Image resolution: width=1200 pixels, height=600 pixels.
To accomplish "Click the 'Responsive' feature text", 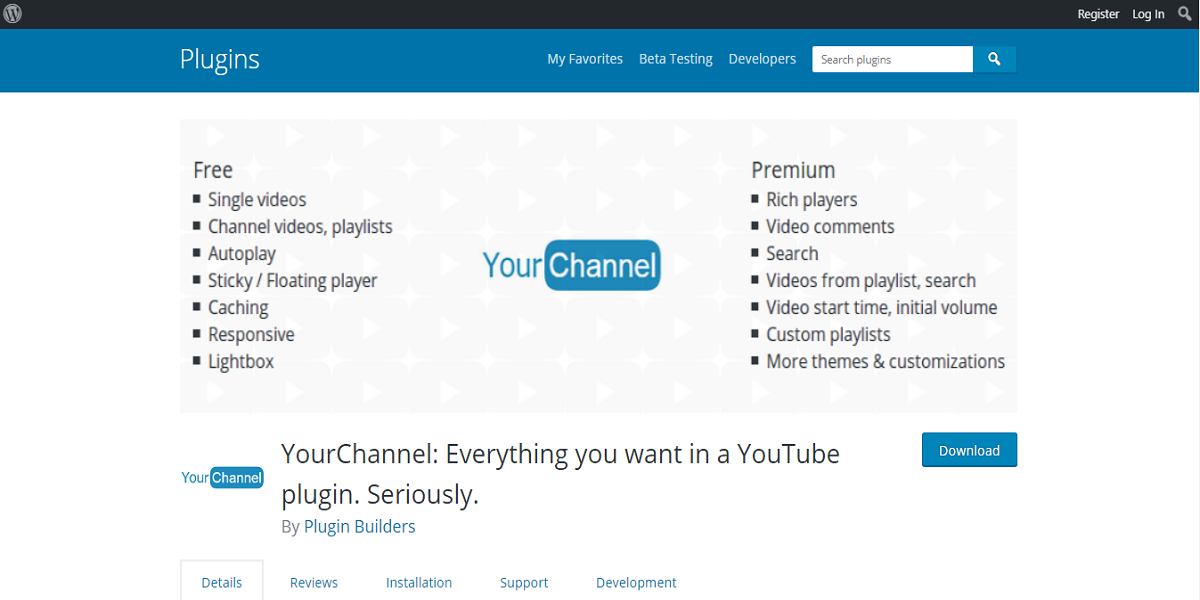I will (251, 335).
